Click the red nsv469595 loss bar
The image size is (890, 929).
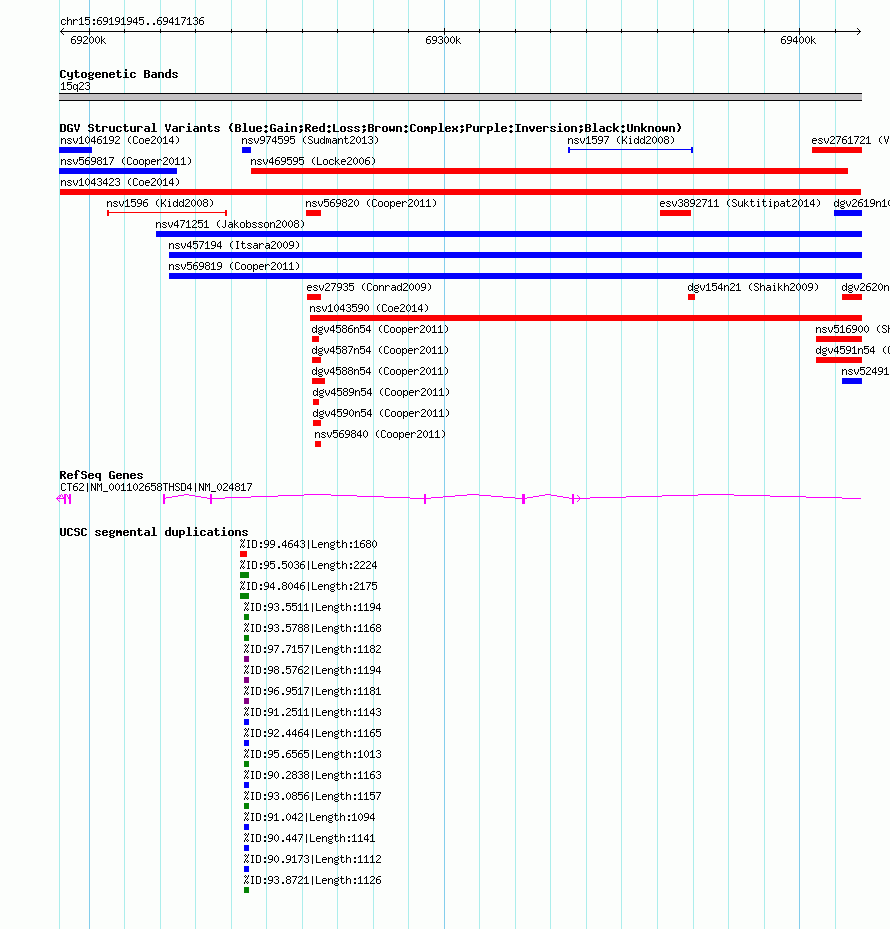coord(549,171)
